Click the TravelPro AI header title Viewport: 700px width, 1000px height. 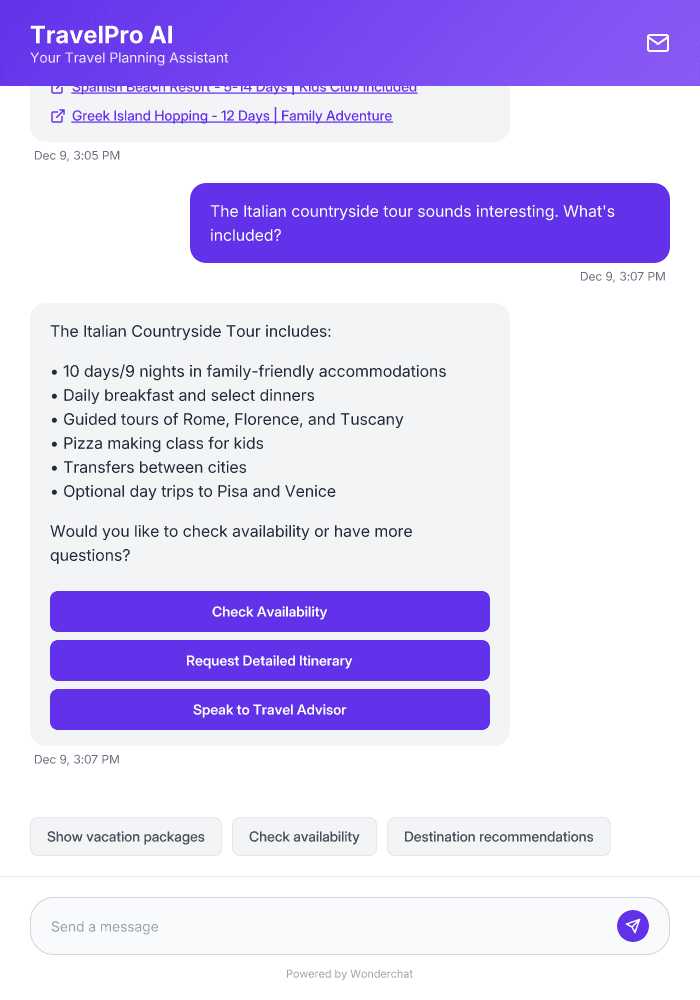coord(100,34)
